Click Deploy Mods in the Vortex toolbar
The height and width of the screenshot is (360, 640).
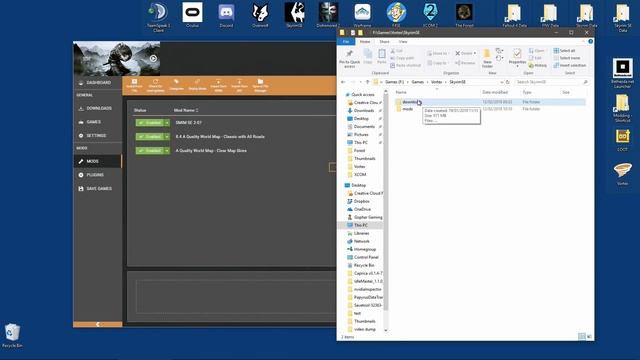tap(197, 85)
